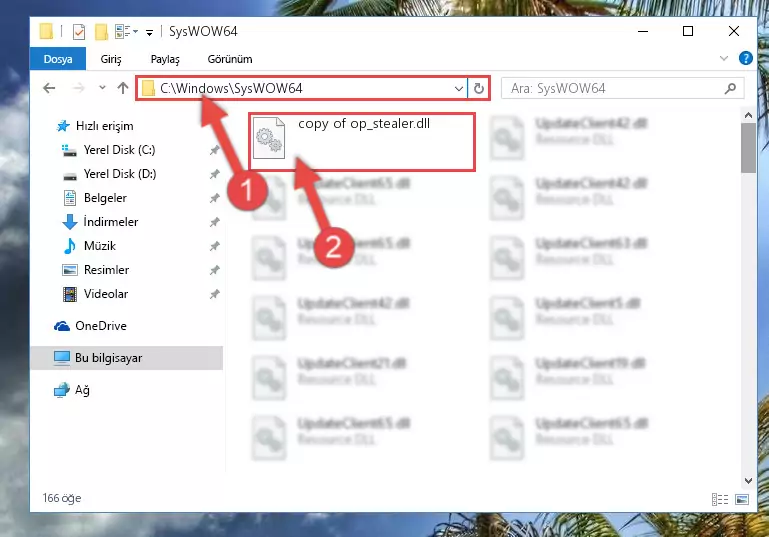Click the 166 öğe status bar text
Image resolution: width=769 pixels, height=537 pixels.
point(62,498)
